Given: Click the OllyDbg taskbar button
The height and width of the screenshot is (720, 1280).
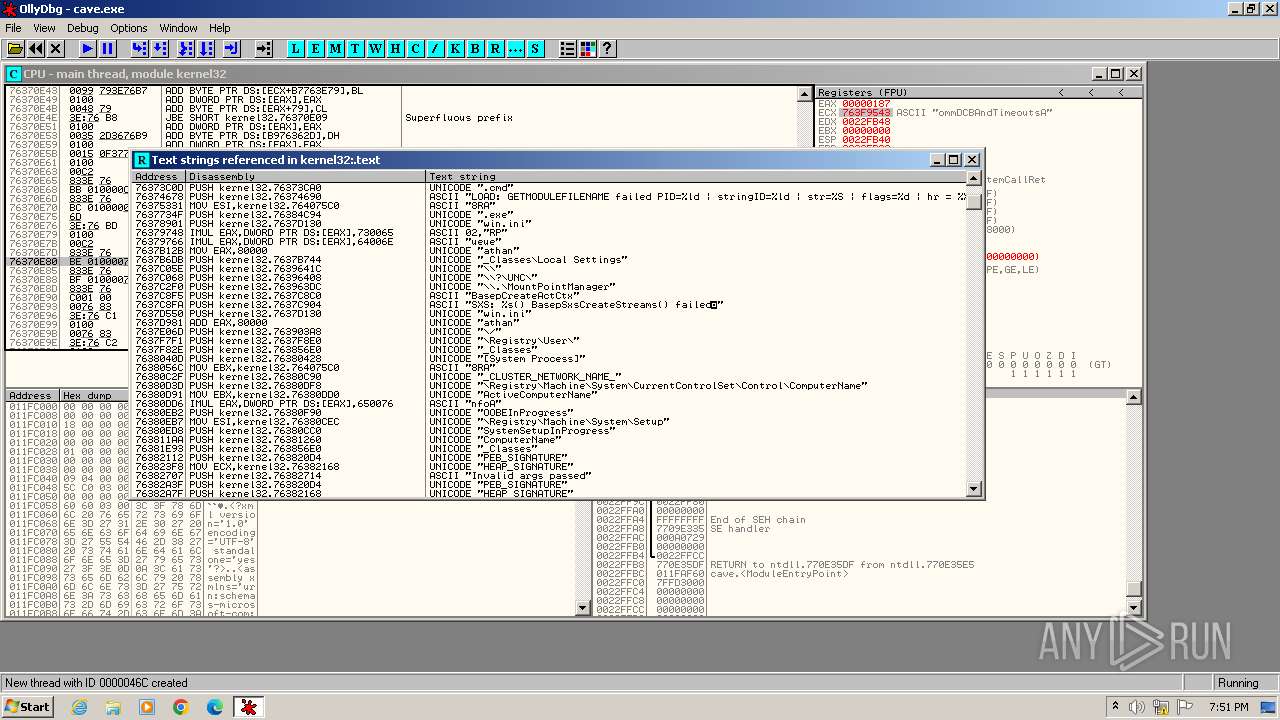Looking at the screenshot, I should [248, 707].
